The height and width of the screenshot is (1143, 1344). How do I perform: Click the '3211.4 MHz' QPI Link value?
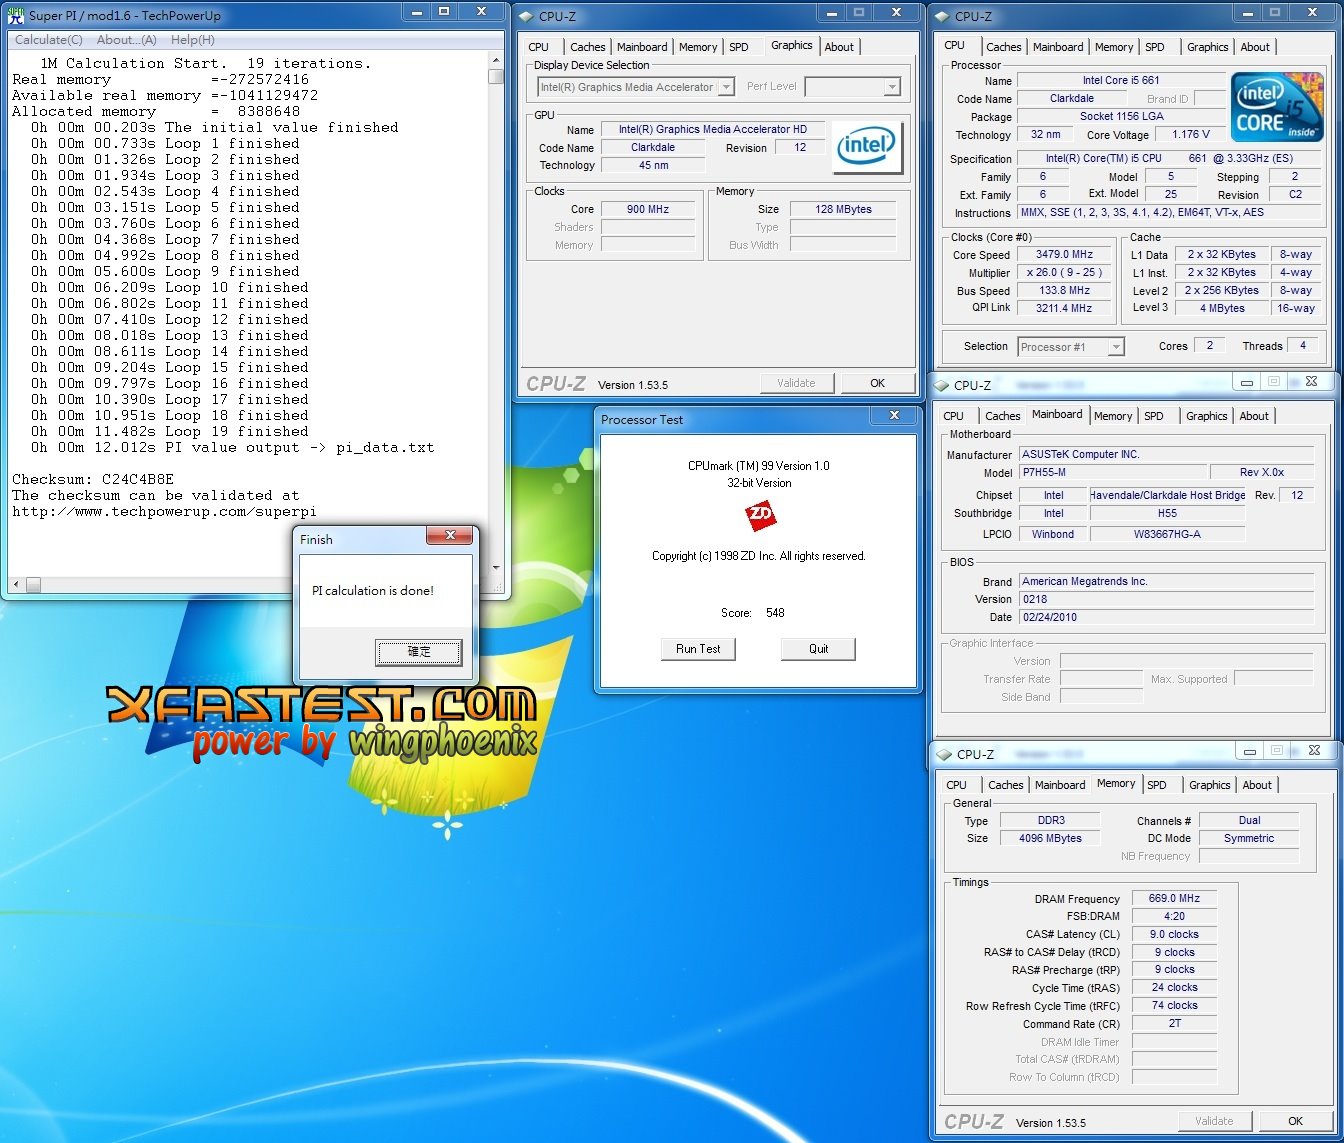[1064, 308]
